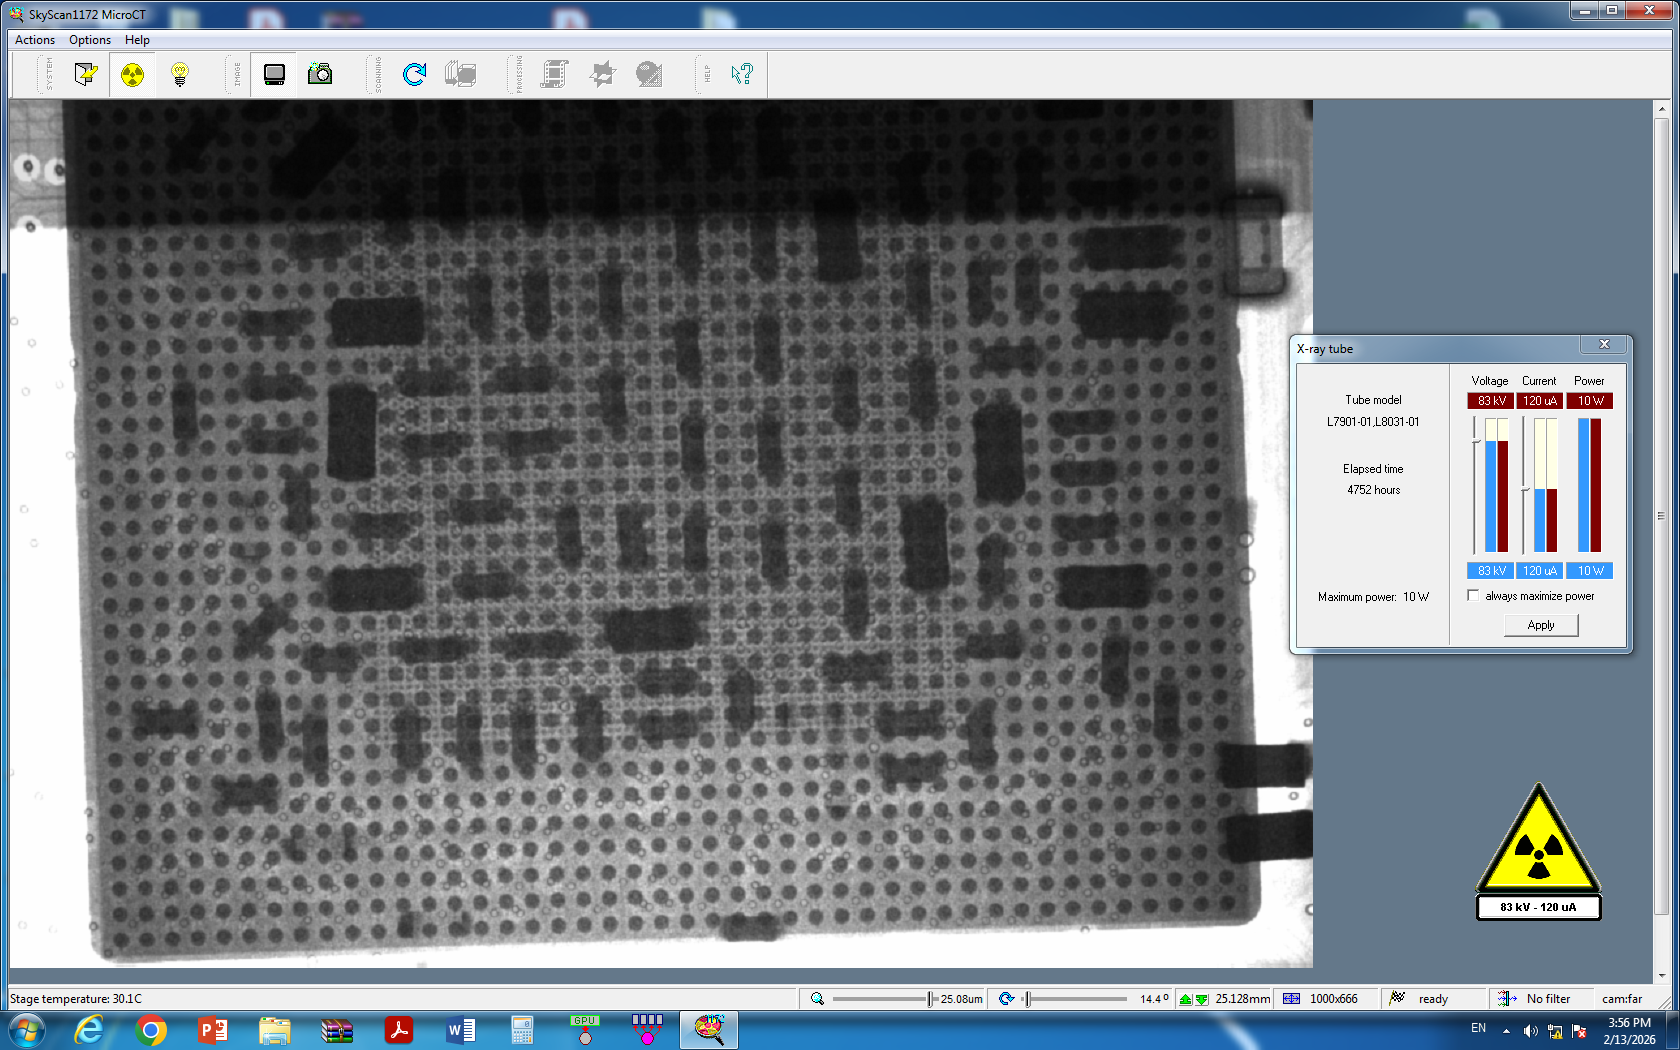Screen dimensions: 1680x1050
Task: Click the blue rotate arrow scanning icon
Action: coord(414,74)
